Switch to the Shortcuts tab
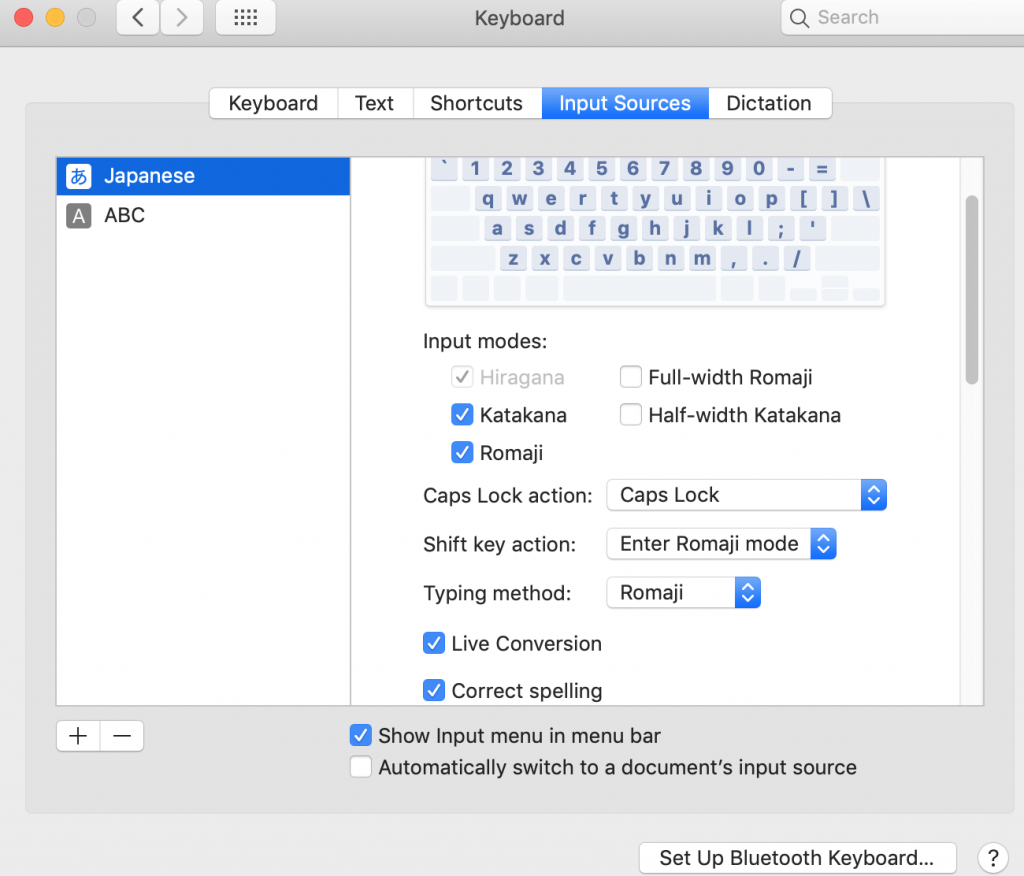The height and width of the screenshot is (876, 1024). (476, 103)
